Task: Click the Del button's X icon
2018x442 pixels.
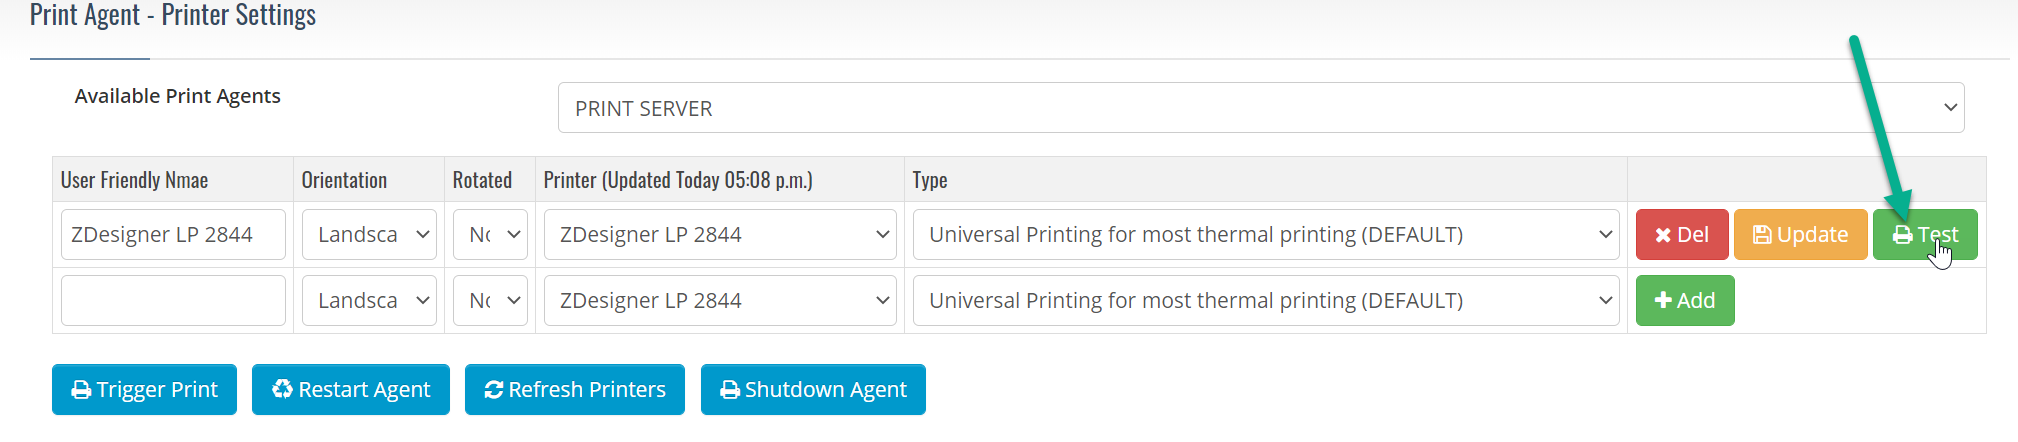Action: pyautogui.click(x=1663, y=235)
